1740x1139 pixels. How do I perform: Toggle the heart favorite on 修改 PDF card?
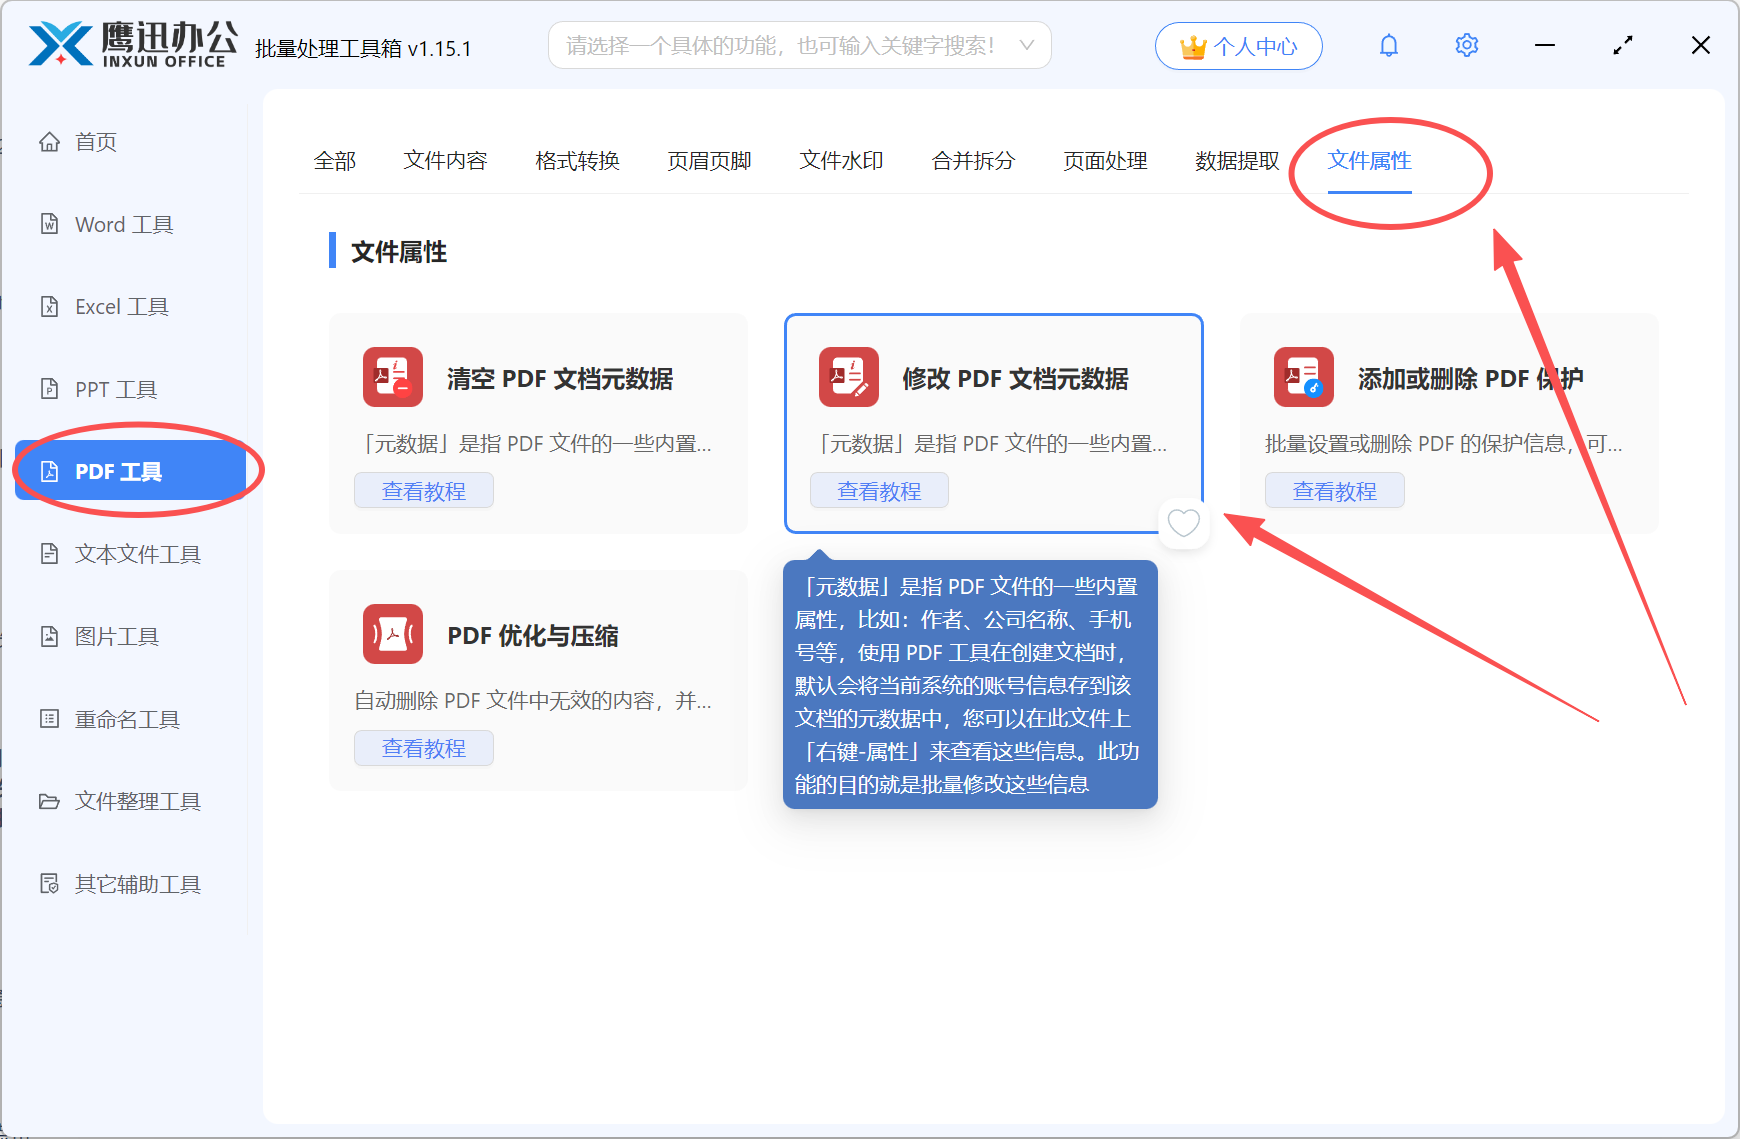pyautogui.click(x=1184, y=523)
